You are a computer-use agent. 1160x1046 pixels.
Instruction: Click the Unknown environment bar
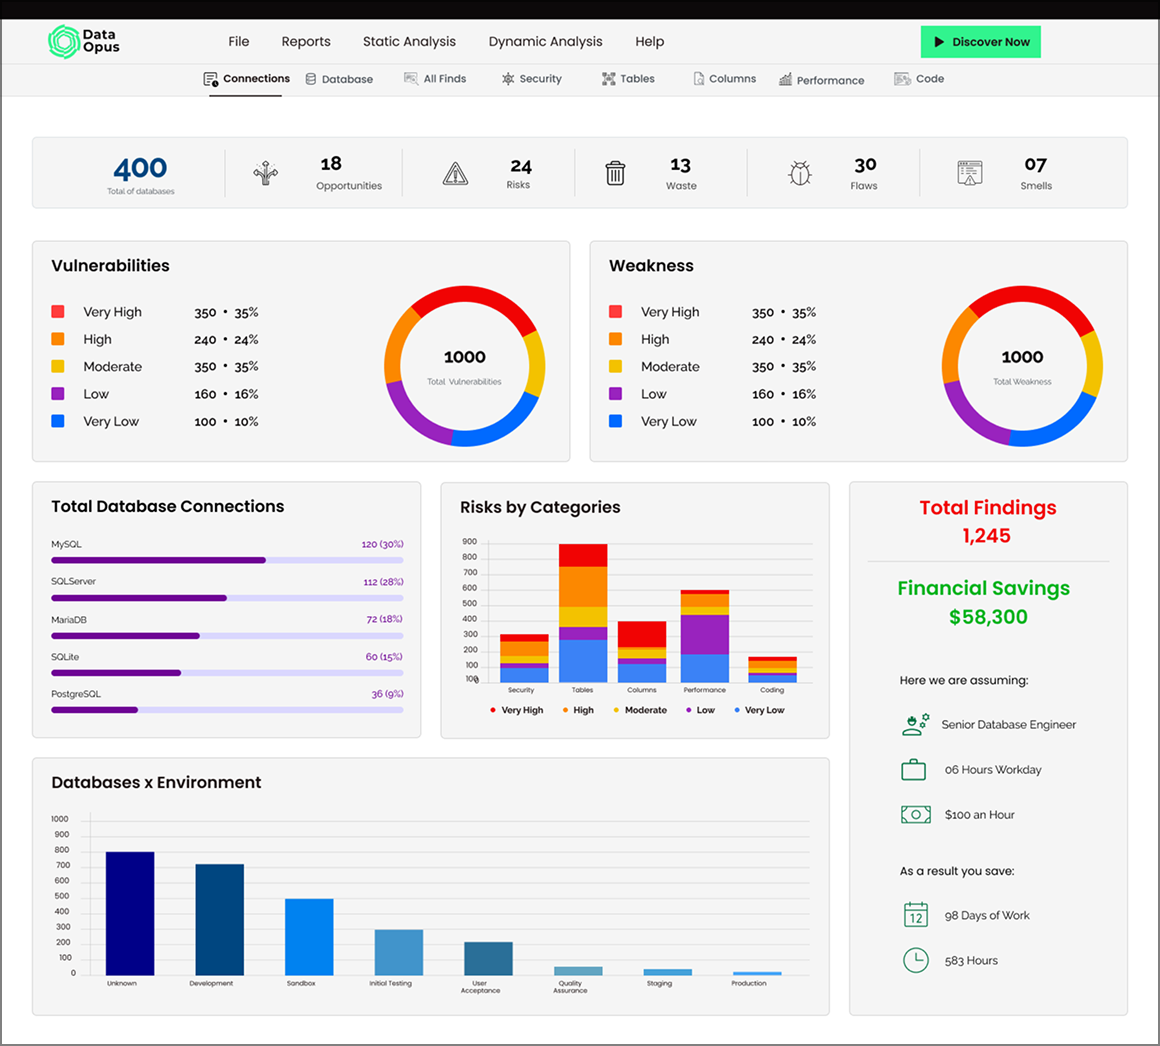pyautogui.click(x=130, y=914)
